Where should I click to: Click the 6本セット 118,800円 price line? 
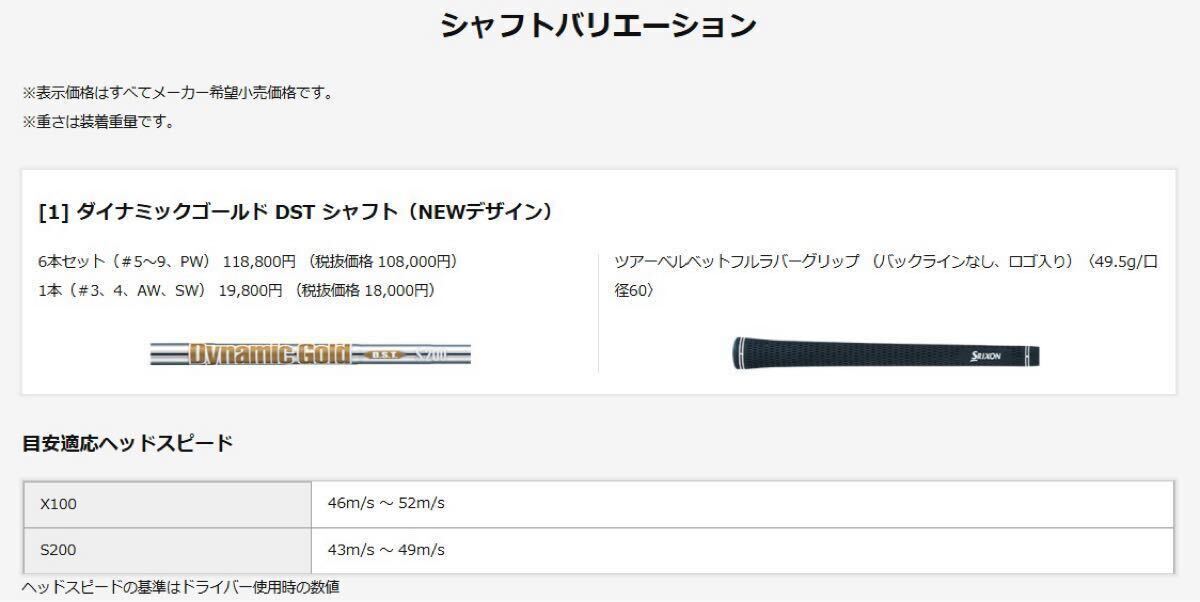tap(247, 262)
